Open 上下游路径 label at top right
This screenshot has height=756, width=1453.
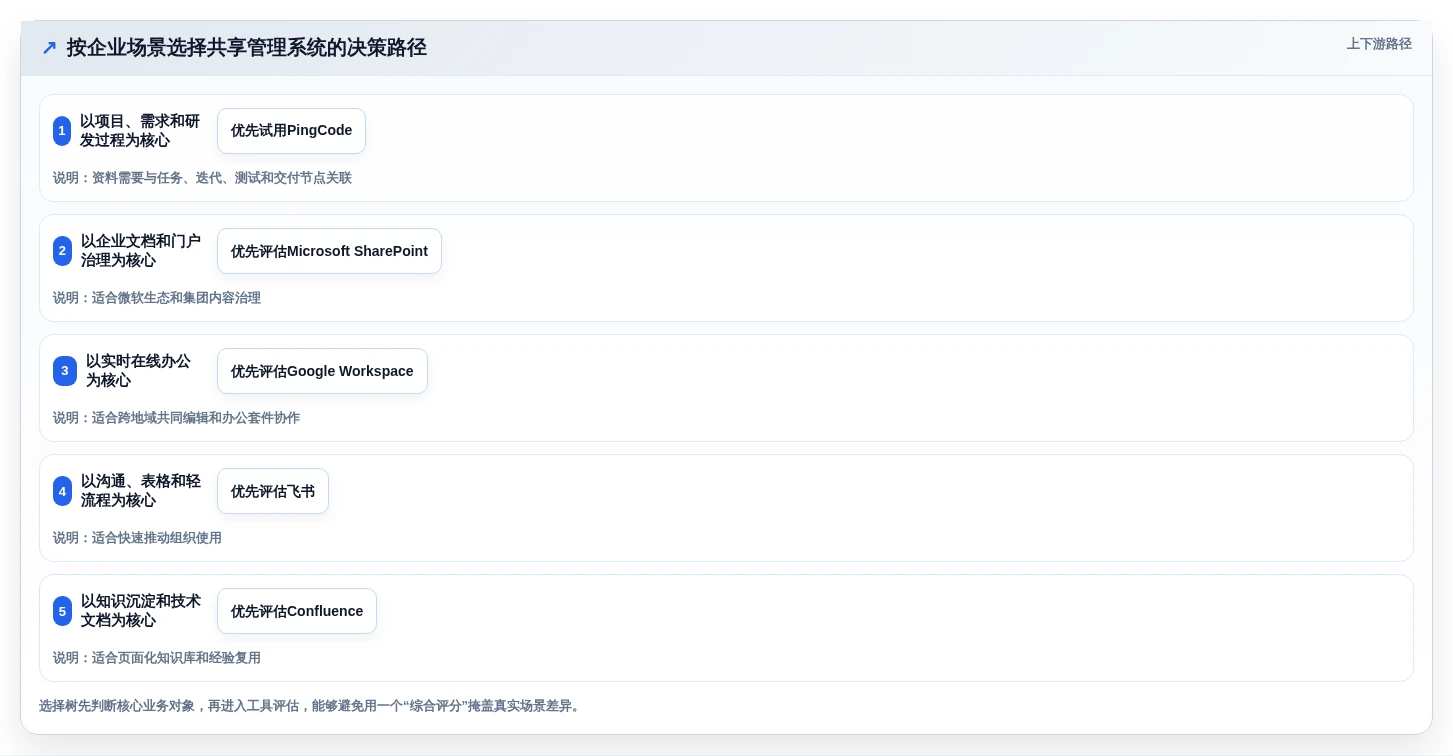(1379, 44)
